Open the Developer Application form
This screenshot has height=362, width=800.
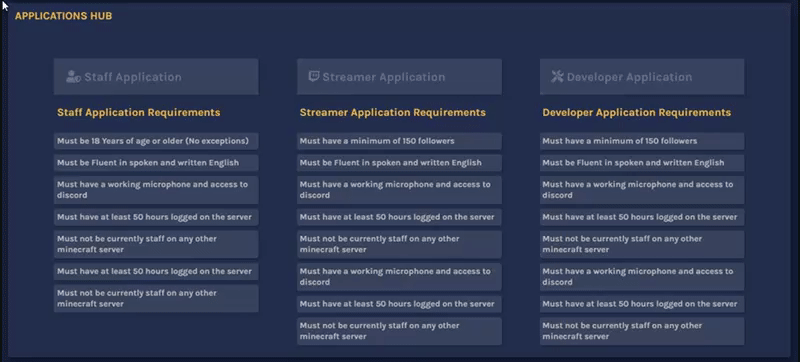(x=642, y=76)
